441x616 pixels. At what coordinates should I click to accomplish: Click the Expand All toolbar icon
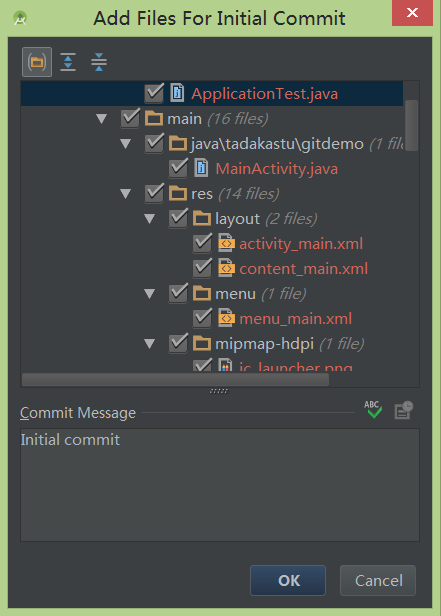coord(68,62)
